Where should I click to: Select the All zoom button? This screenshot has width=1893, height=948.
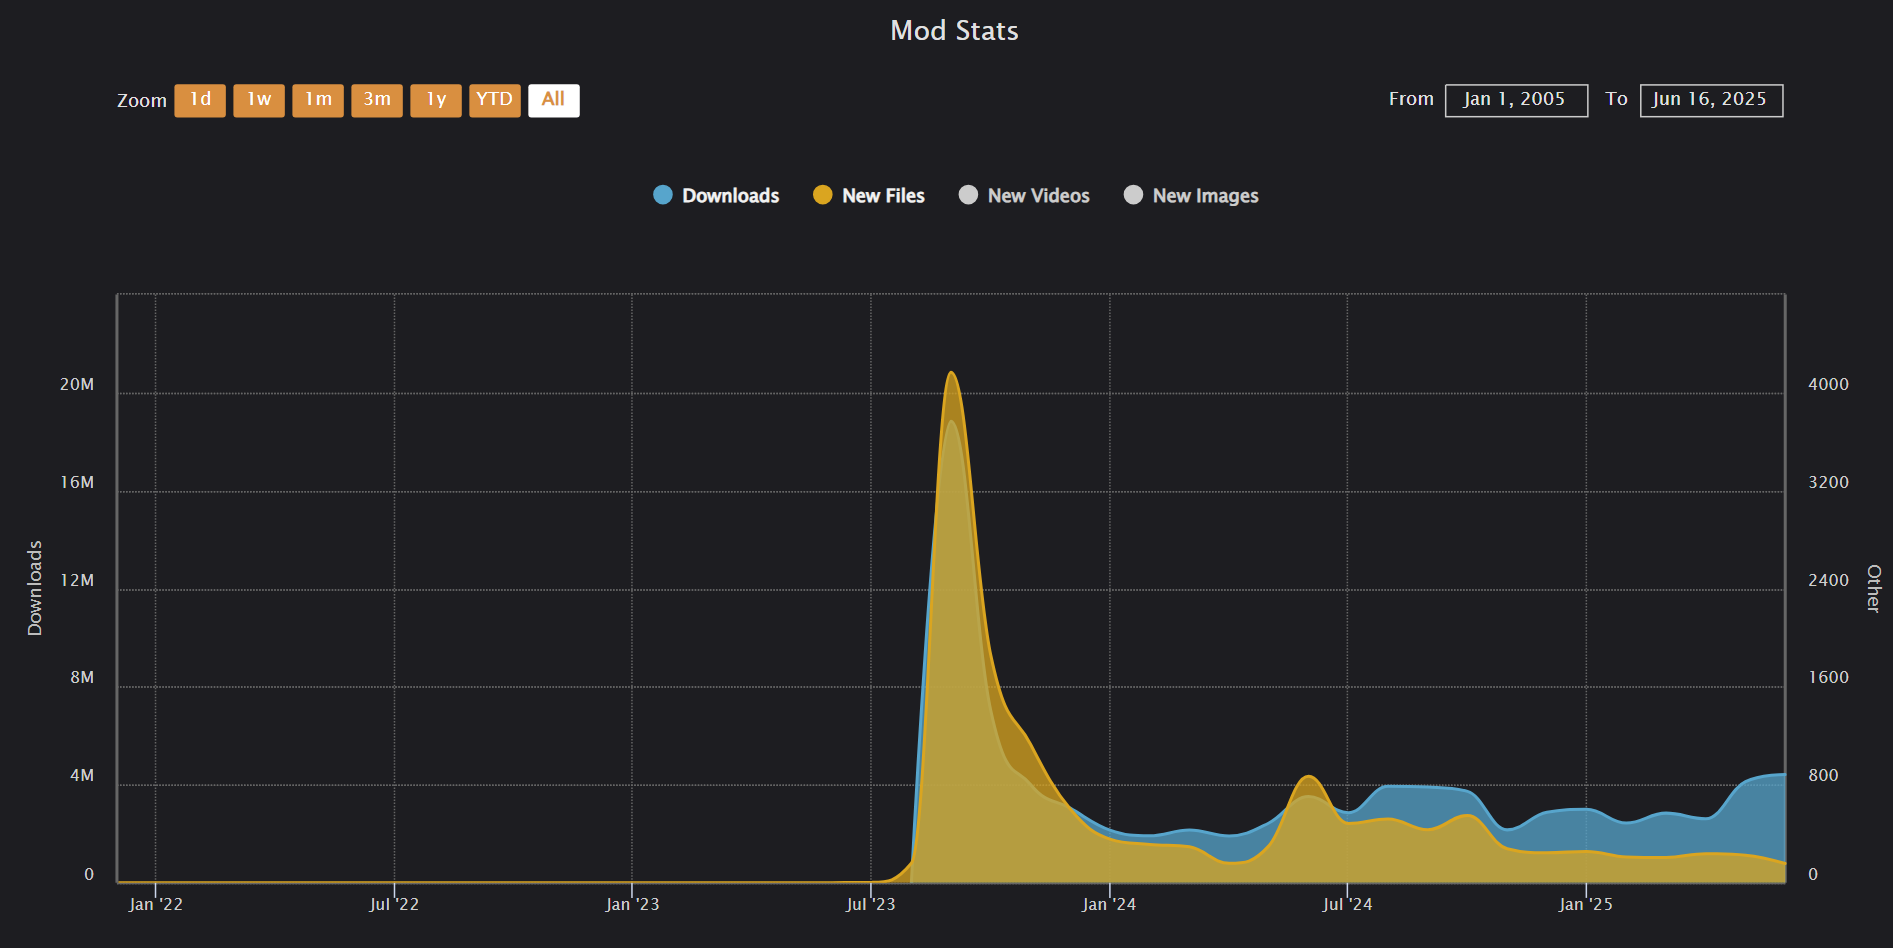(554, 100)
